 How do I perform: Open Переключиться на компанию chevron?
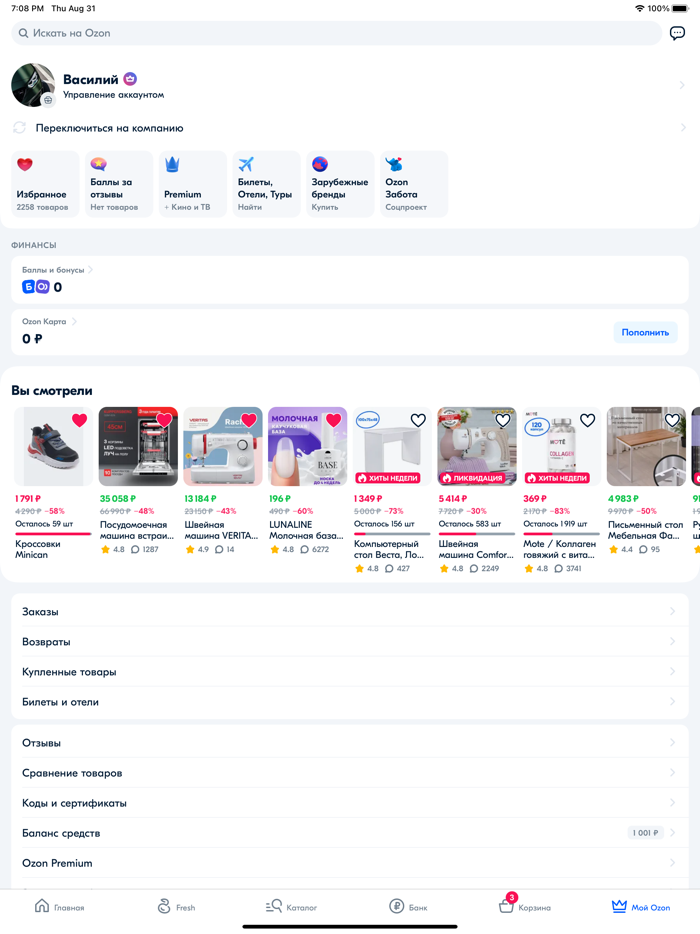tap(683, 127)
